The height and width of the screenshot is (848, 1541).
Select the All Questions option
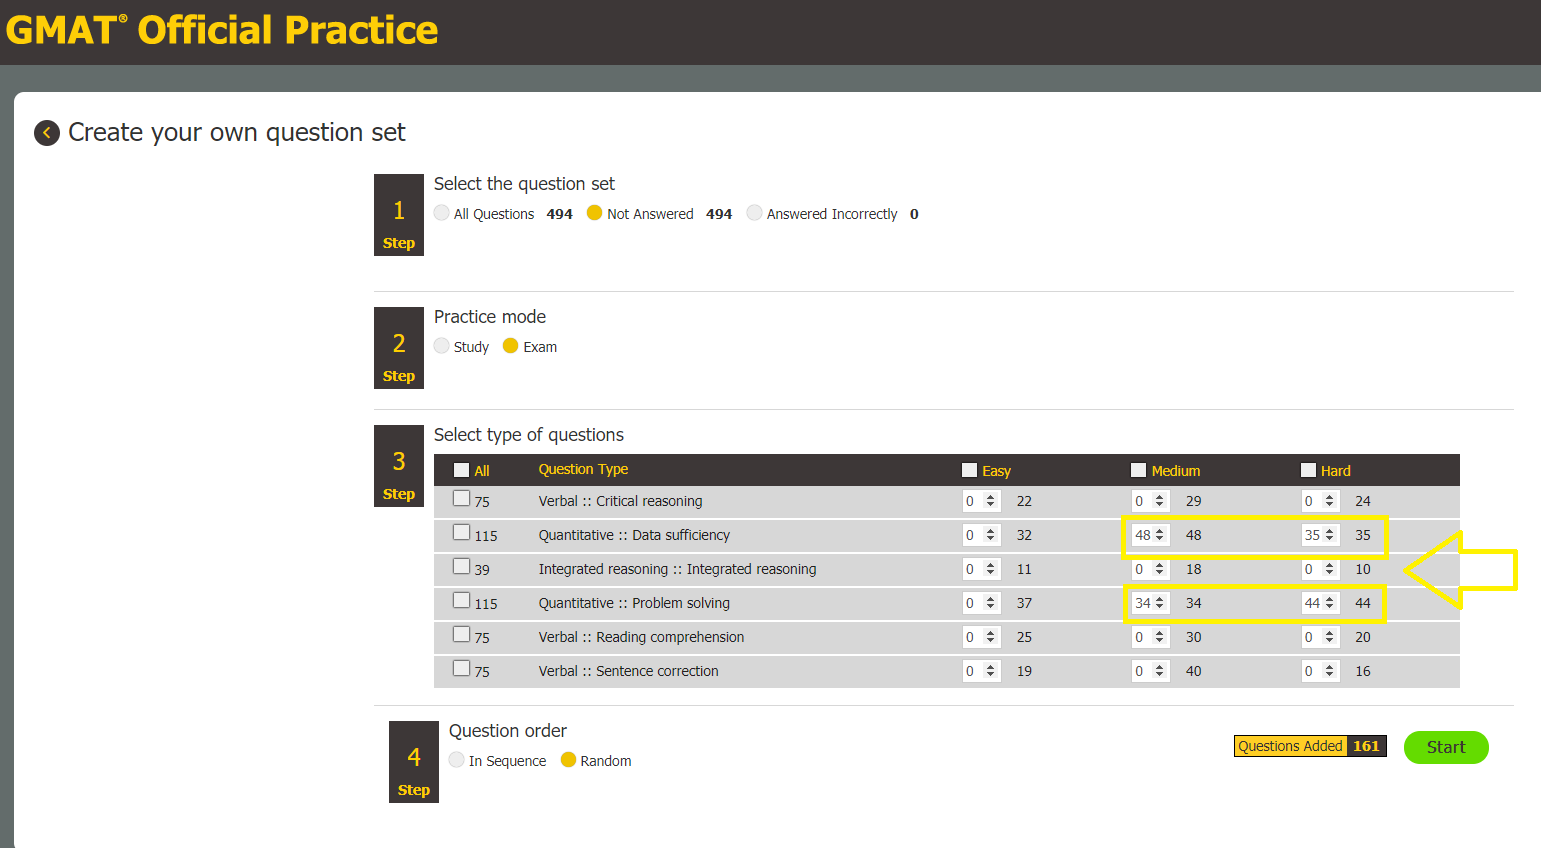point(441,213)
